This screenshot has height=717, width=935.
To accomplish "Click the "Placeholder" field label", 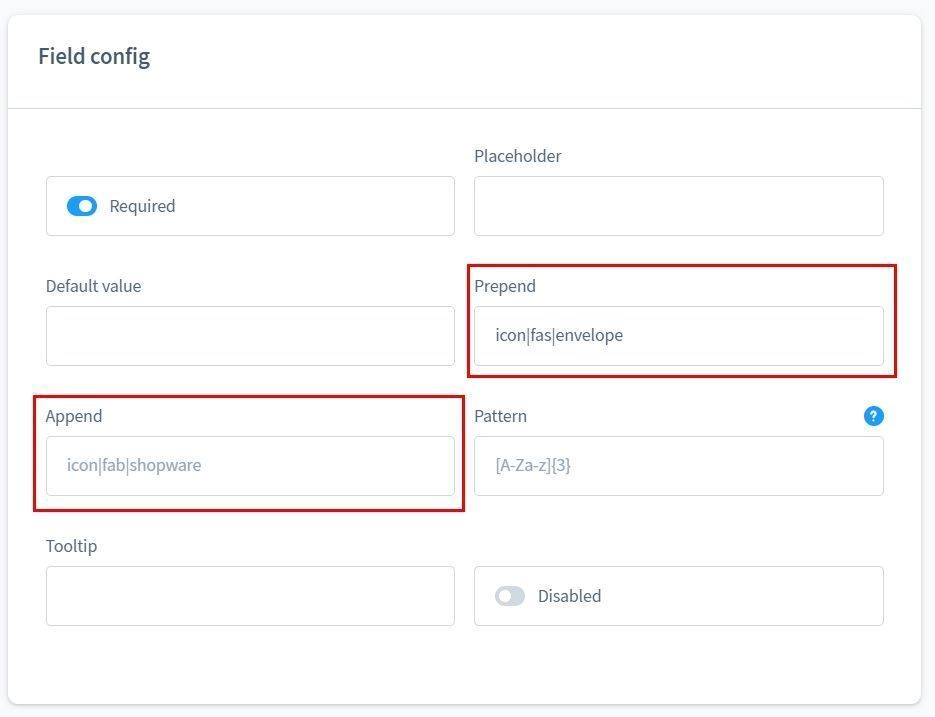I will pos(517,156).
